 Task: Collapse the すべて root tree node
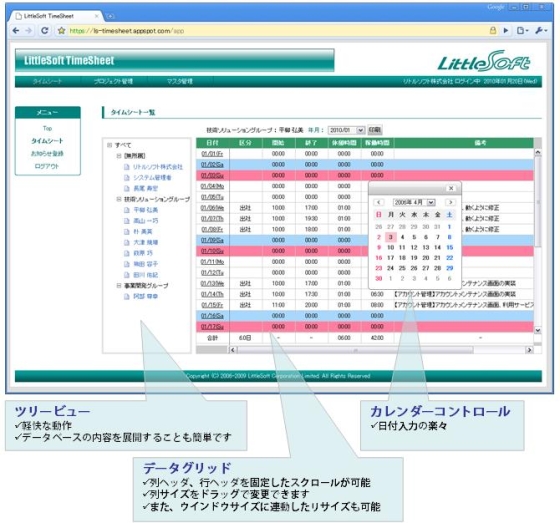click(110, 145)
